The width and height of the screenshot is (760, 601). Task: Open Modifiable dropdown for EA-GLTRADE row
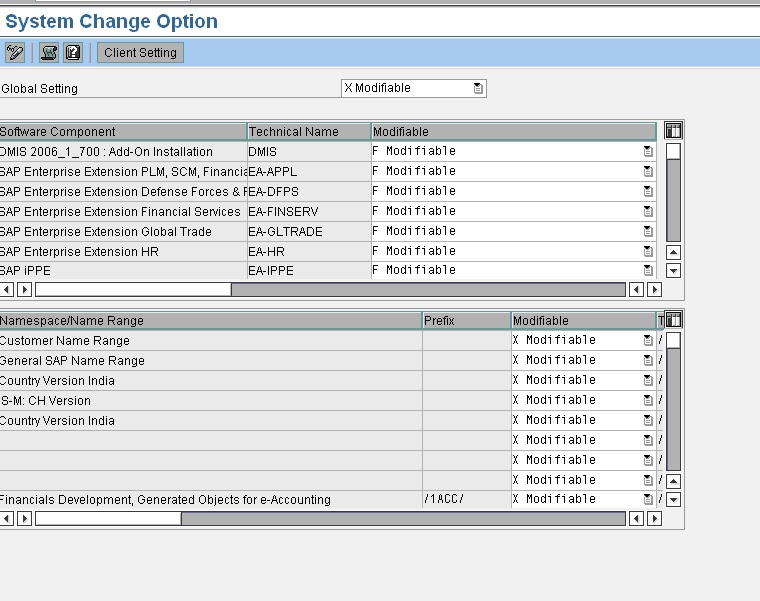648,231
